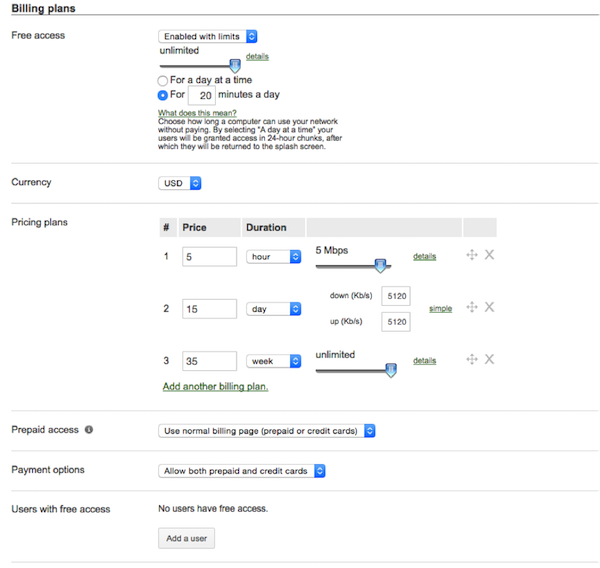Click the move handle for pricing plan 1
The width and height of the screenshot is (600, 568).
[472, 255]
